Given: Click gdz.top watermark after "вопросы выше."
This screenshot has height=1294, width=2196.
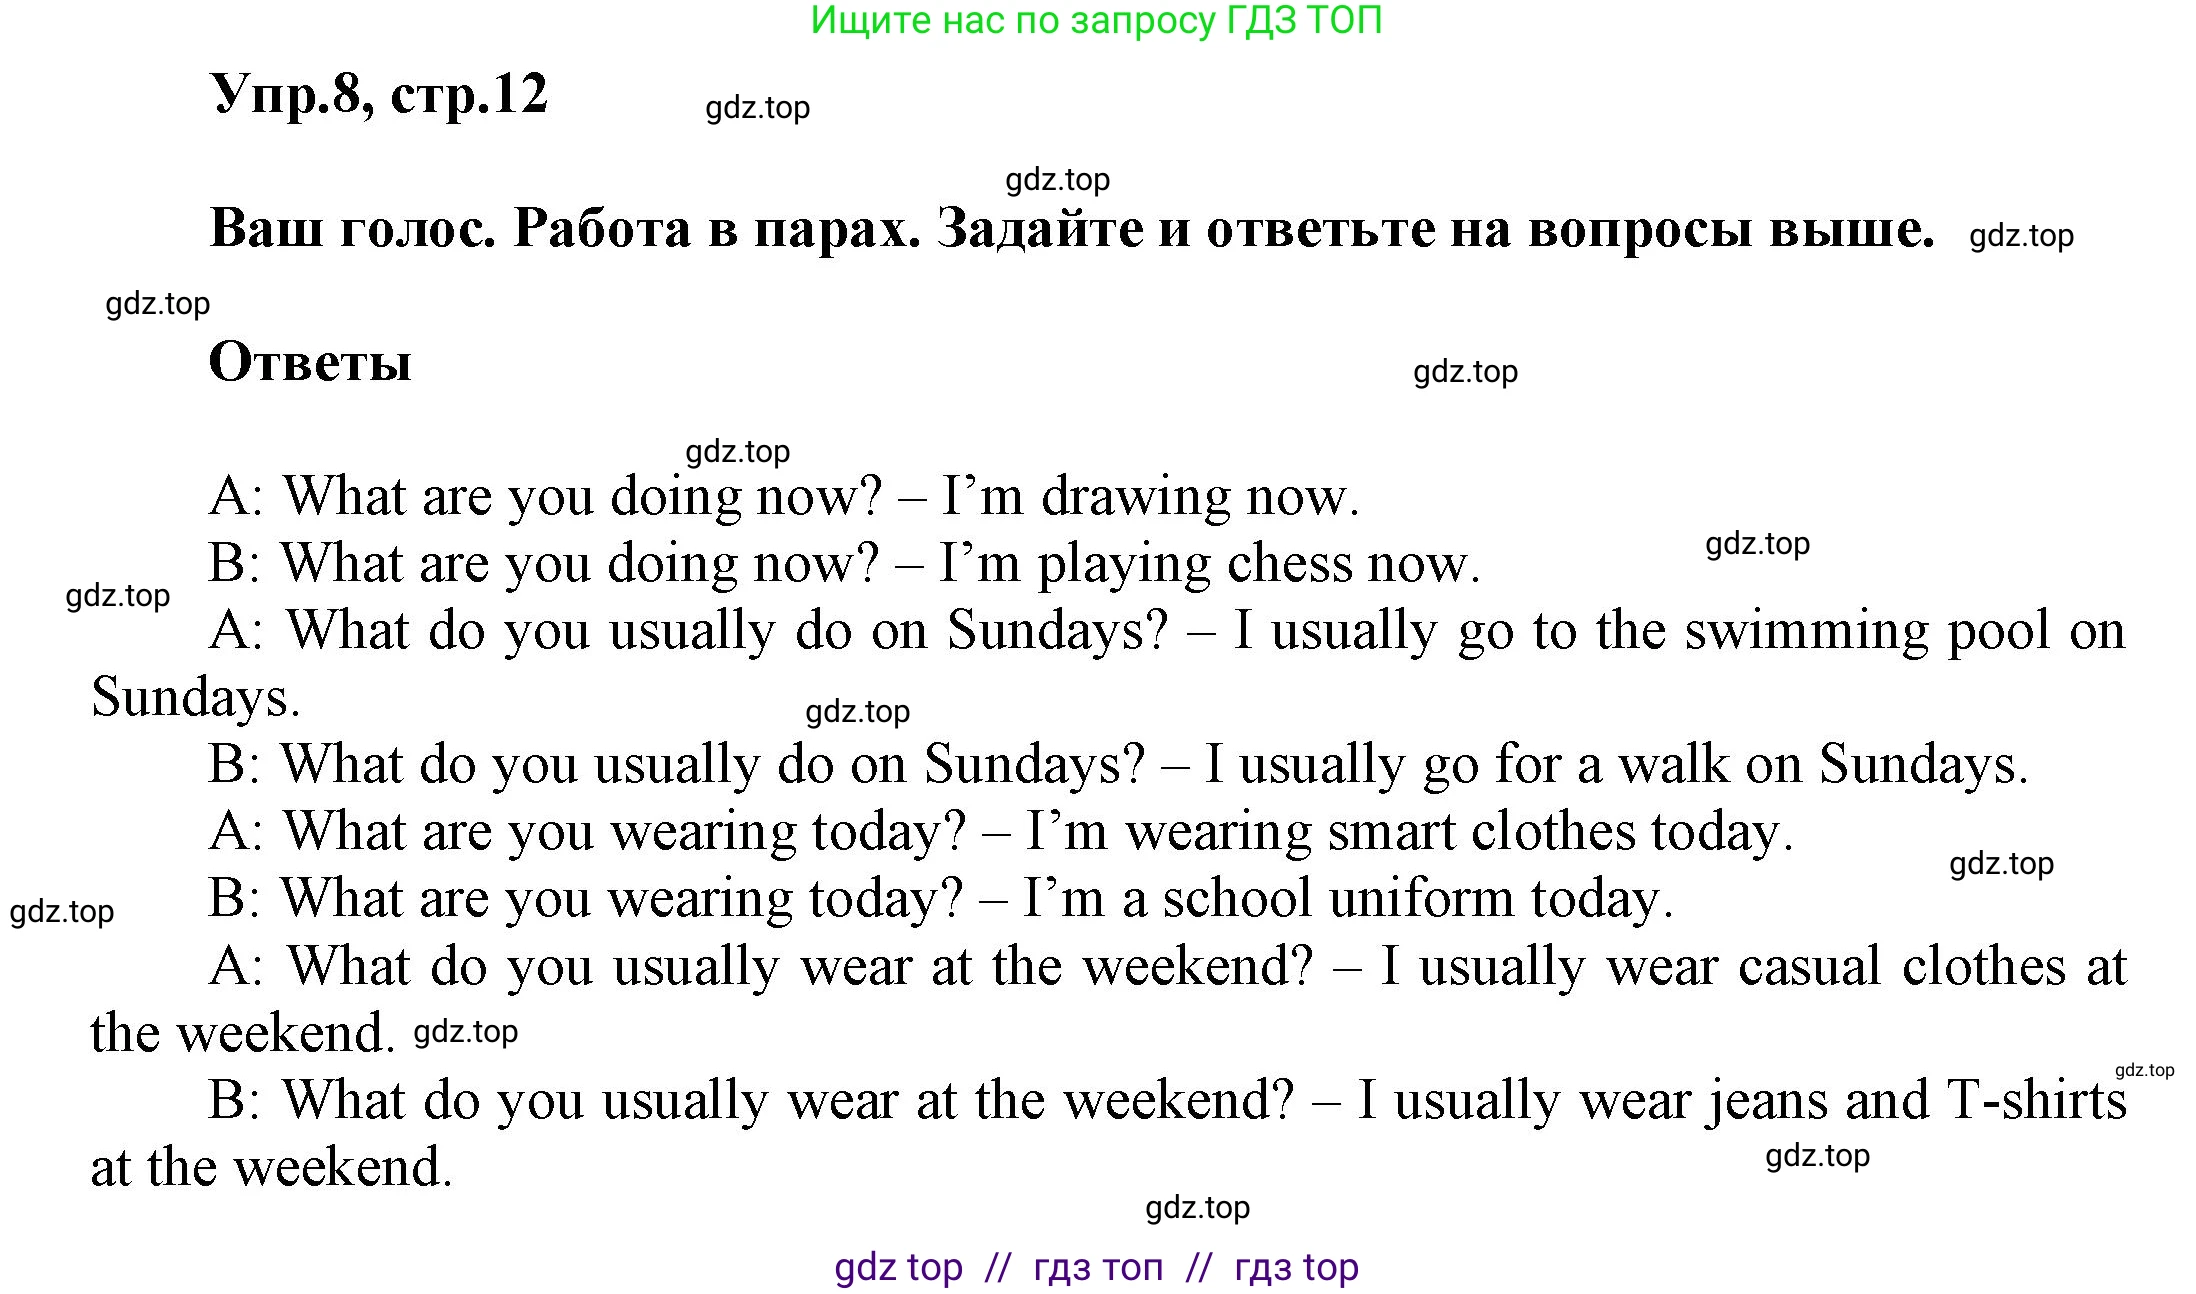Looking at the screenshot, I should [2021, 236].
